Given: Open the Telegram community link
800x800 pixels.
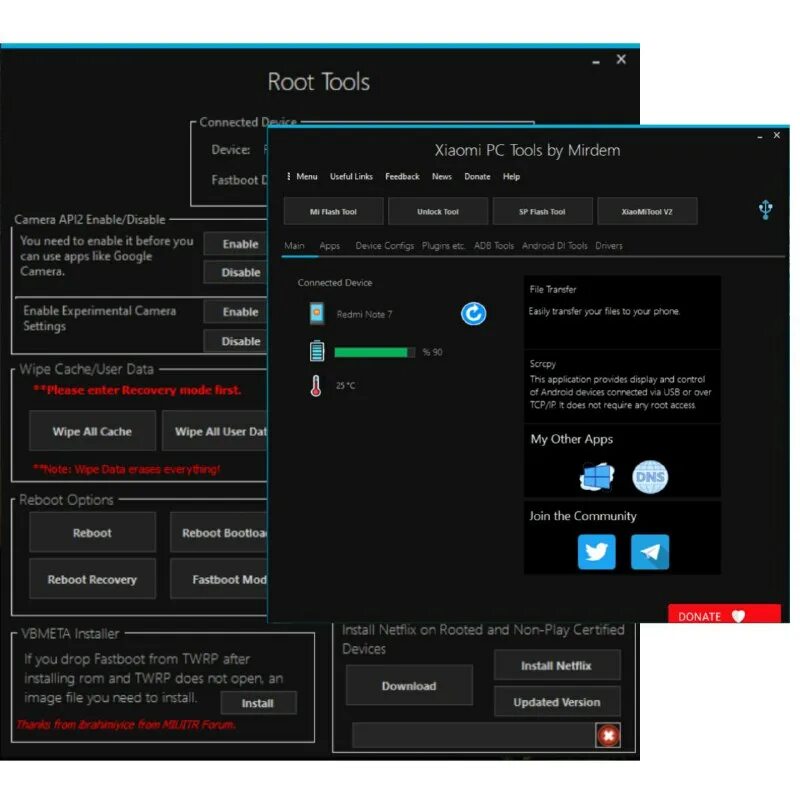Looking at the screenshot, I should click(x=649, y=552).
